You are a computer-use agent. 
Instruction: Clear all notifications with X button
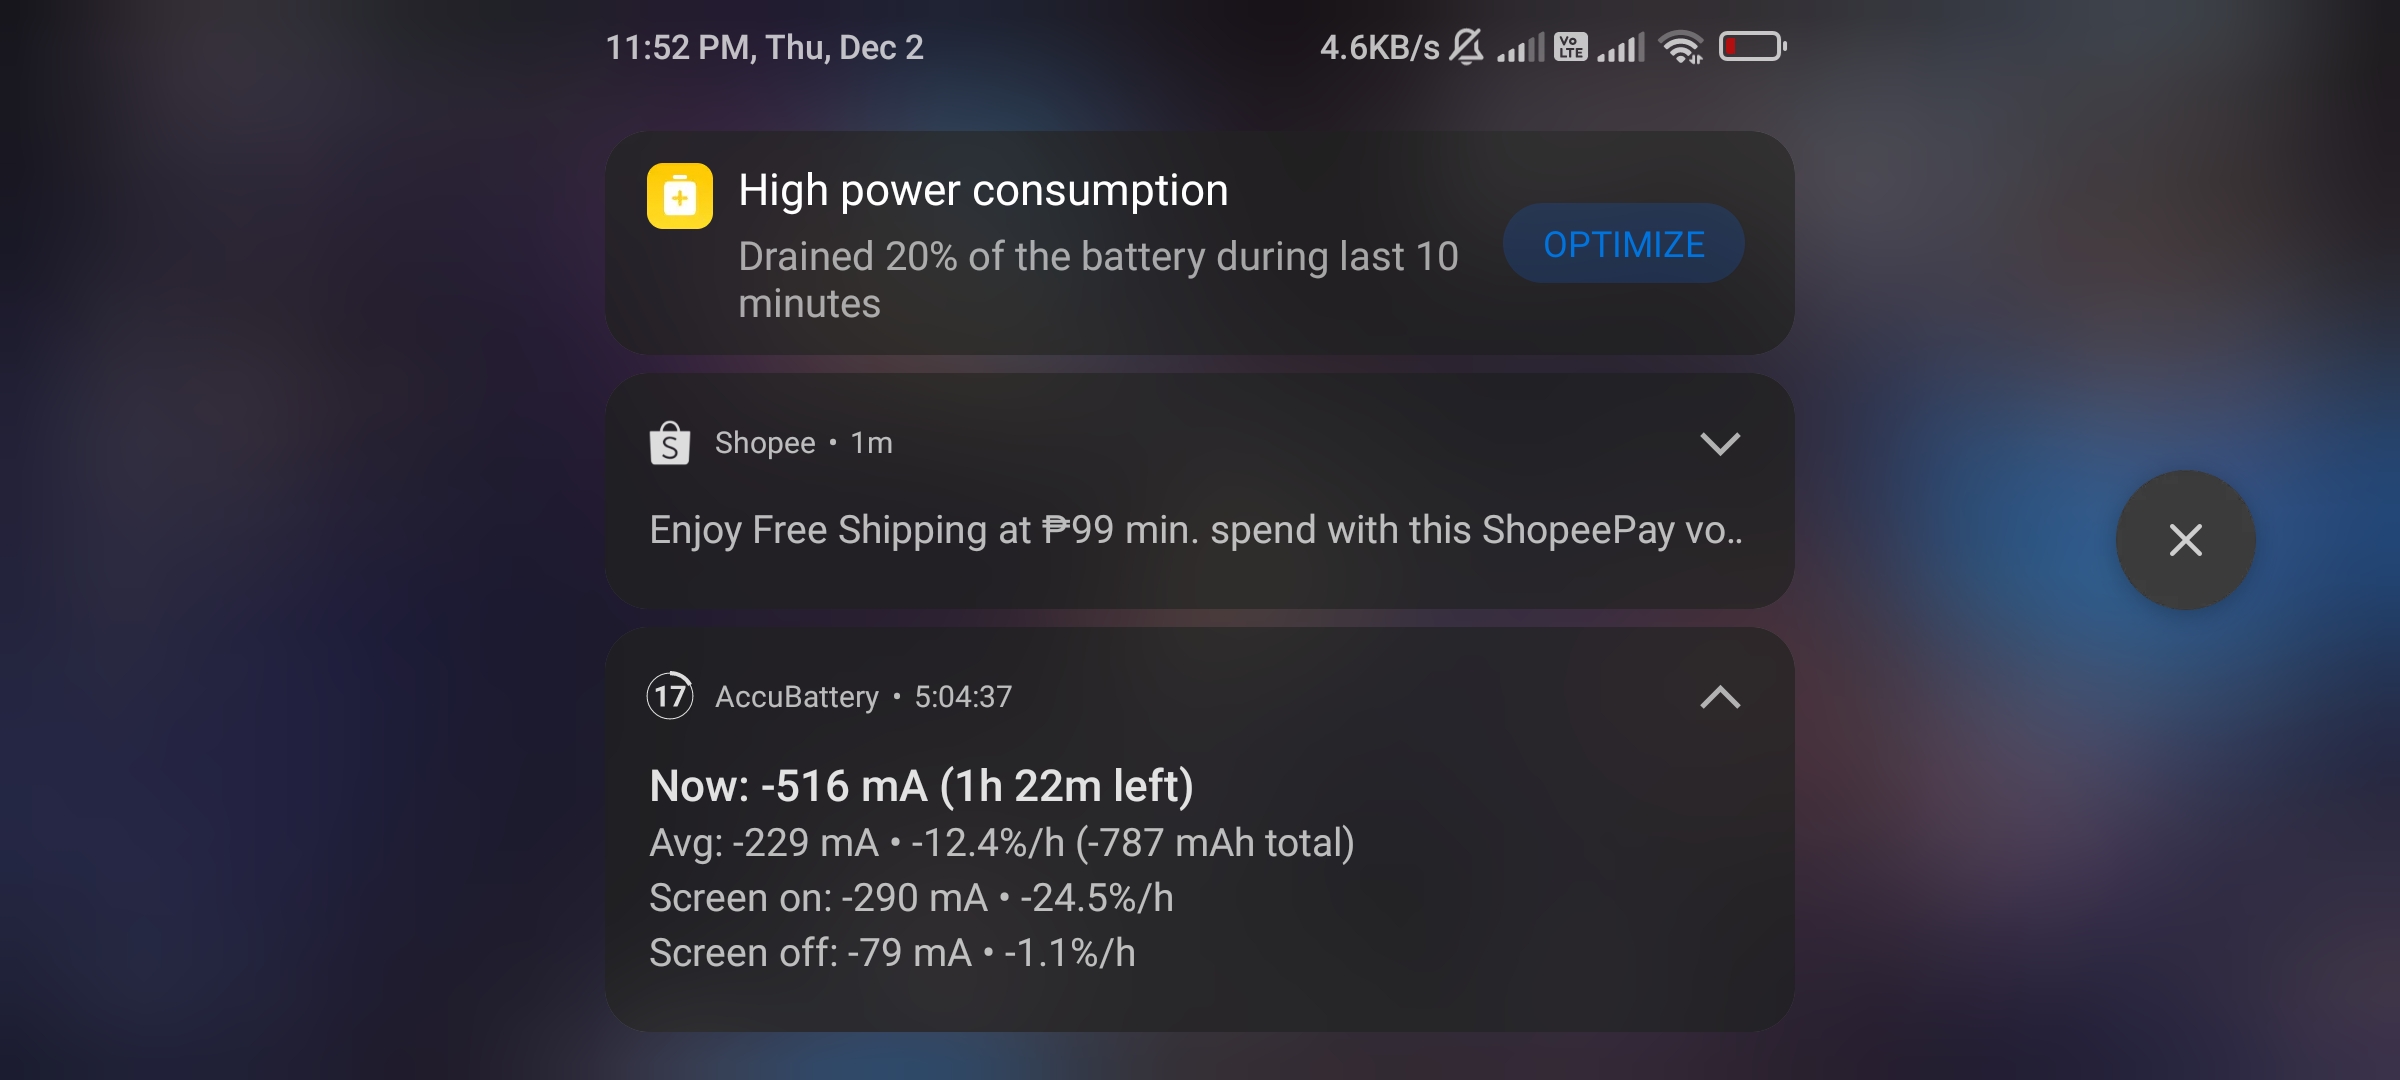(2185, 540)
